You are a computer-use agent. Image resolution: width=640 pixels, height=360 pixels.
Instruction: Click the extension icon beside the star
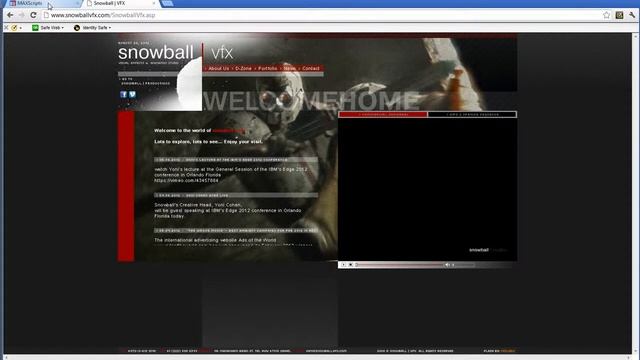coord(619,15)
